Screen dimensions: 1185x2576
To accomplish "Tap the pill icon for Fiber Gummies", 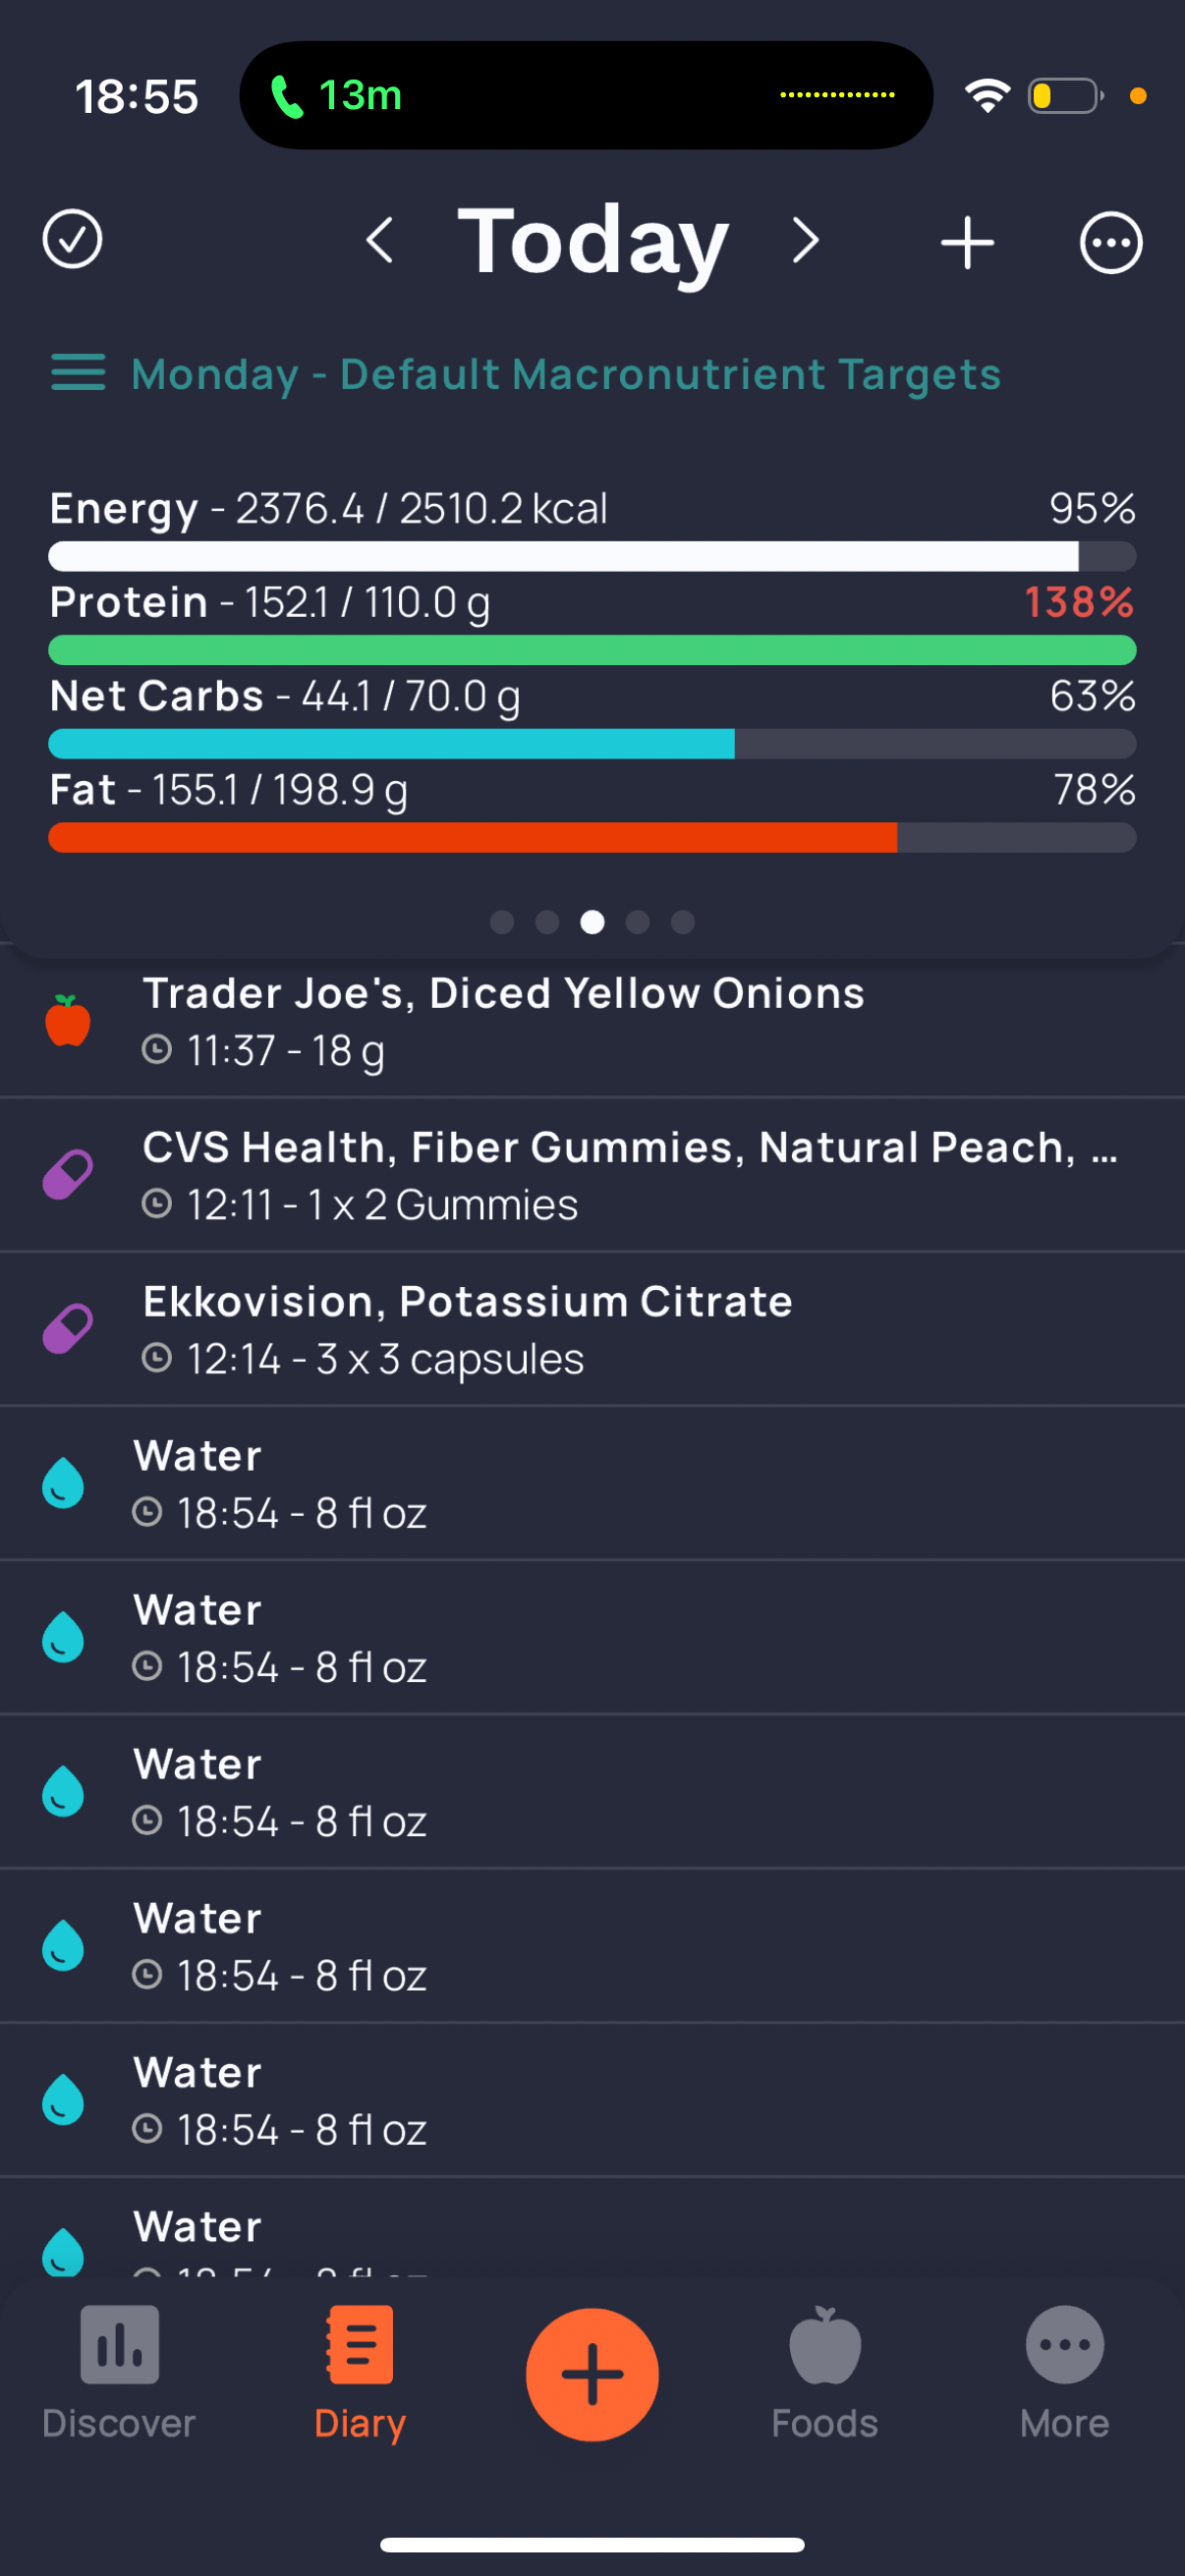I will [x=68, y=1175].
